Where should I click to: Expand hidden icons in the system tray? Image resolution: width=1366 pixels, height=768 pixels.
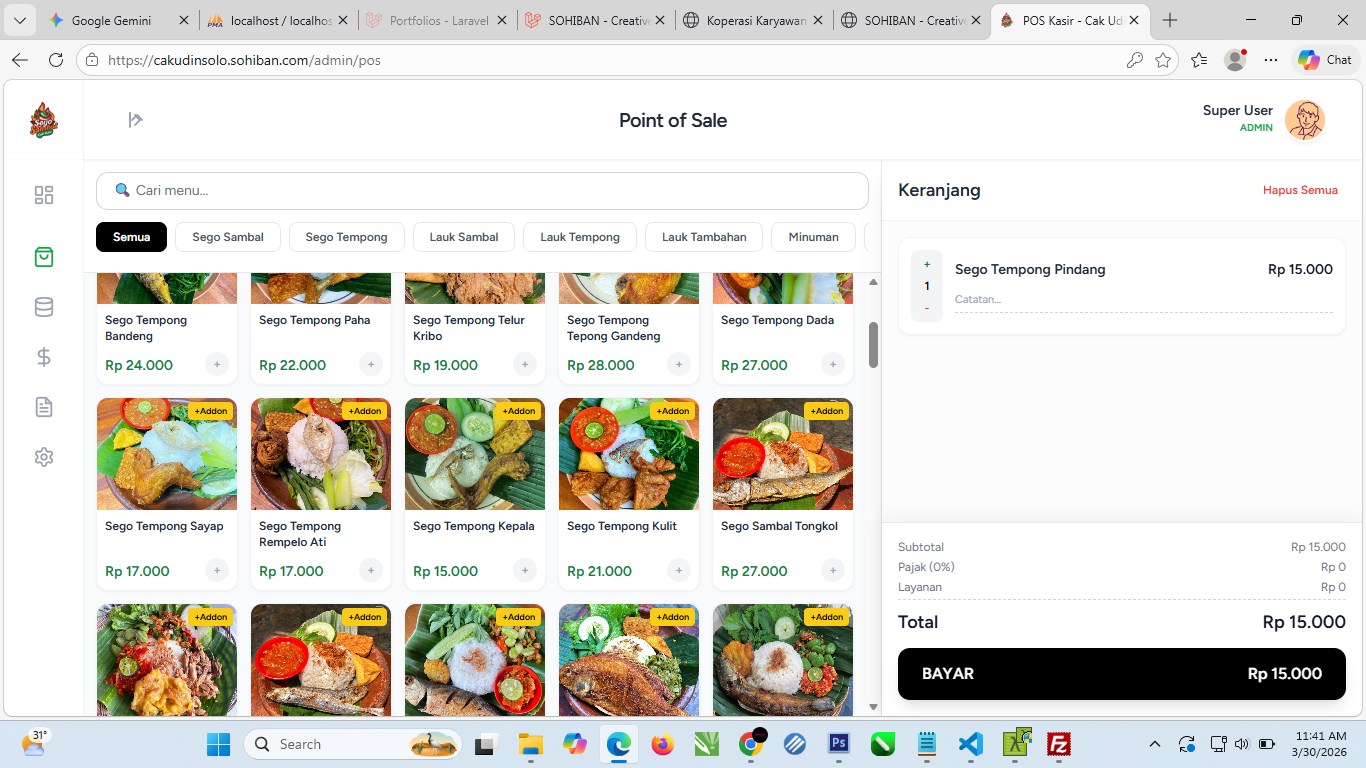pyautogui.click(x=1154, y=744)
